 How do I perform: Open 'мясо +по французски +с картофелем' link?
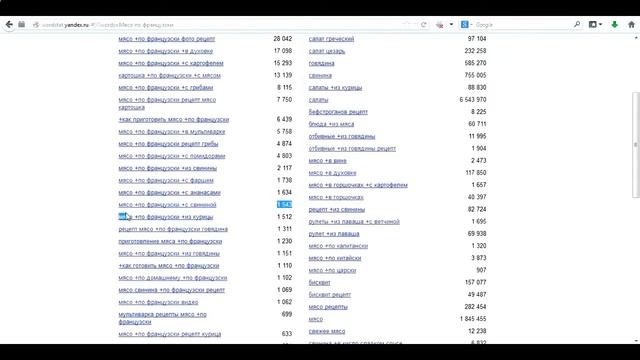click(x=171, y=63)
